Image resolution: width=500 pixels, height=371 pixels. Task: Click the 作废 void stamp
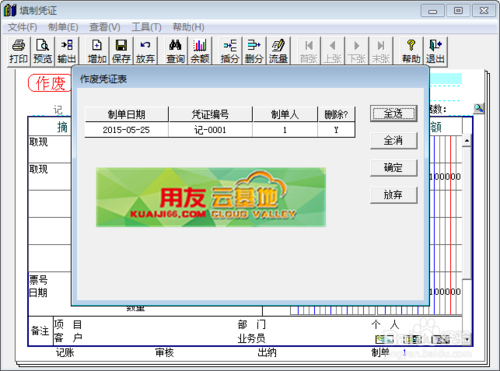(50, 83)
